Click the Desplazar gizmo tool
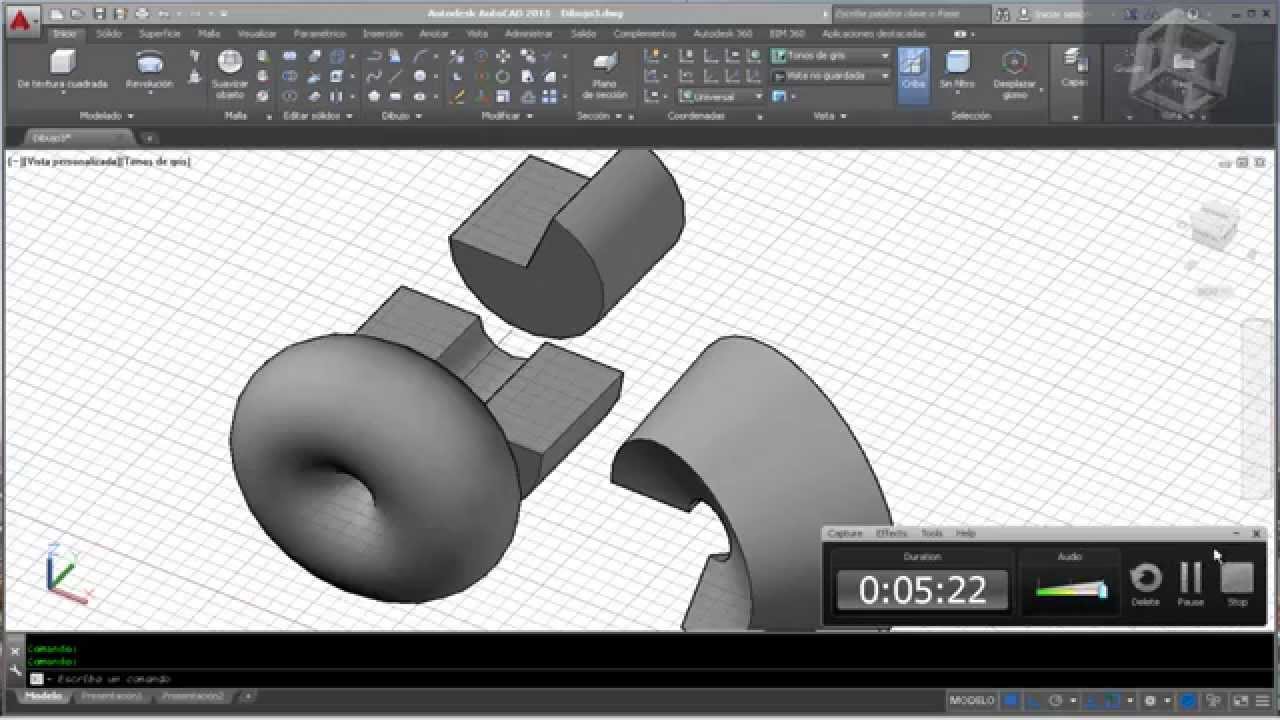This screenshot has height=720, width=1280. [x=1014, y=75]
